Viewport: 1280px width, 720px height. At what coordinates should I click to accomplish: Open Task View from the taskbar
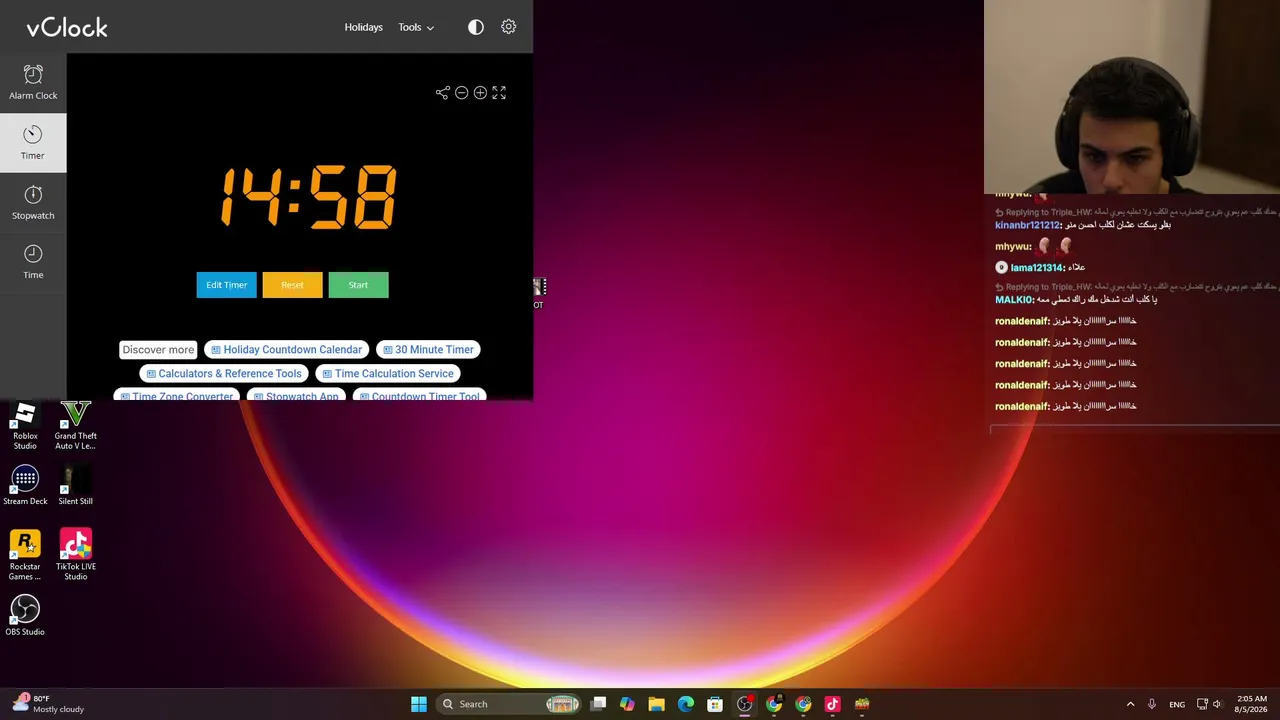[x=598, y=704]
